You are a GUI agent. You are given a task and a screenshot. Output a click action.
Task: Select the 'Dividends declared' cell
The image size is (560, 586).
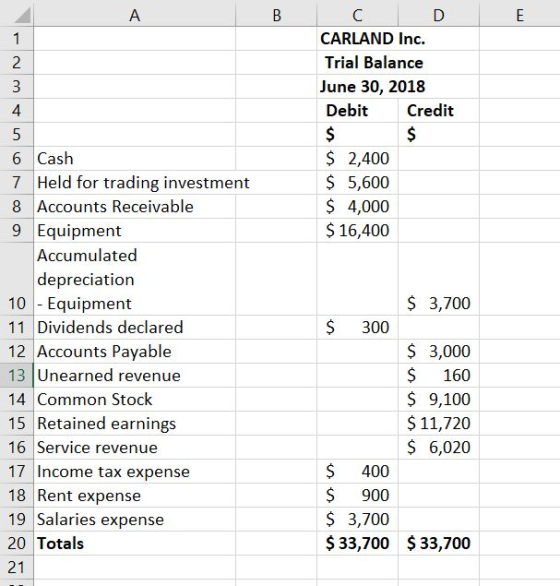click(x=135, y=327)
